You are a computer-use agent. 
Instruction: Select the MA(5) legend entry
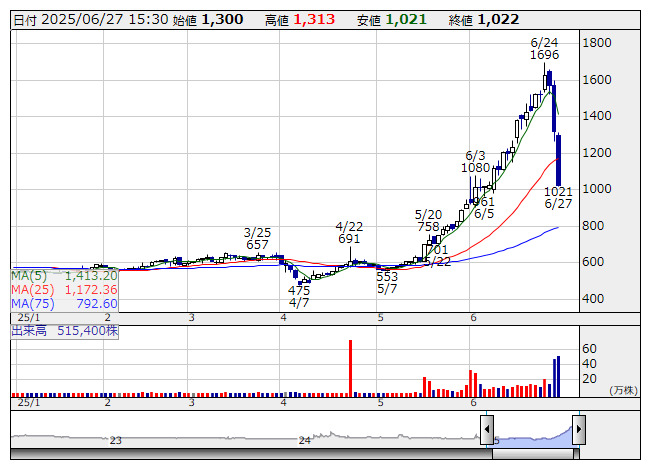click(x=65, y=275)
